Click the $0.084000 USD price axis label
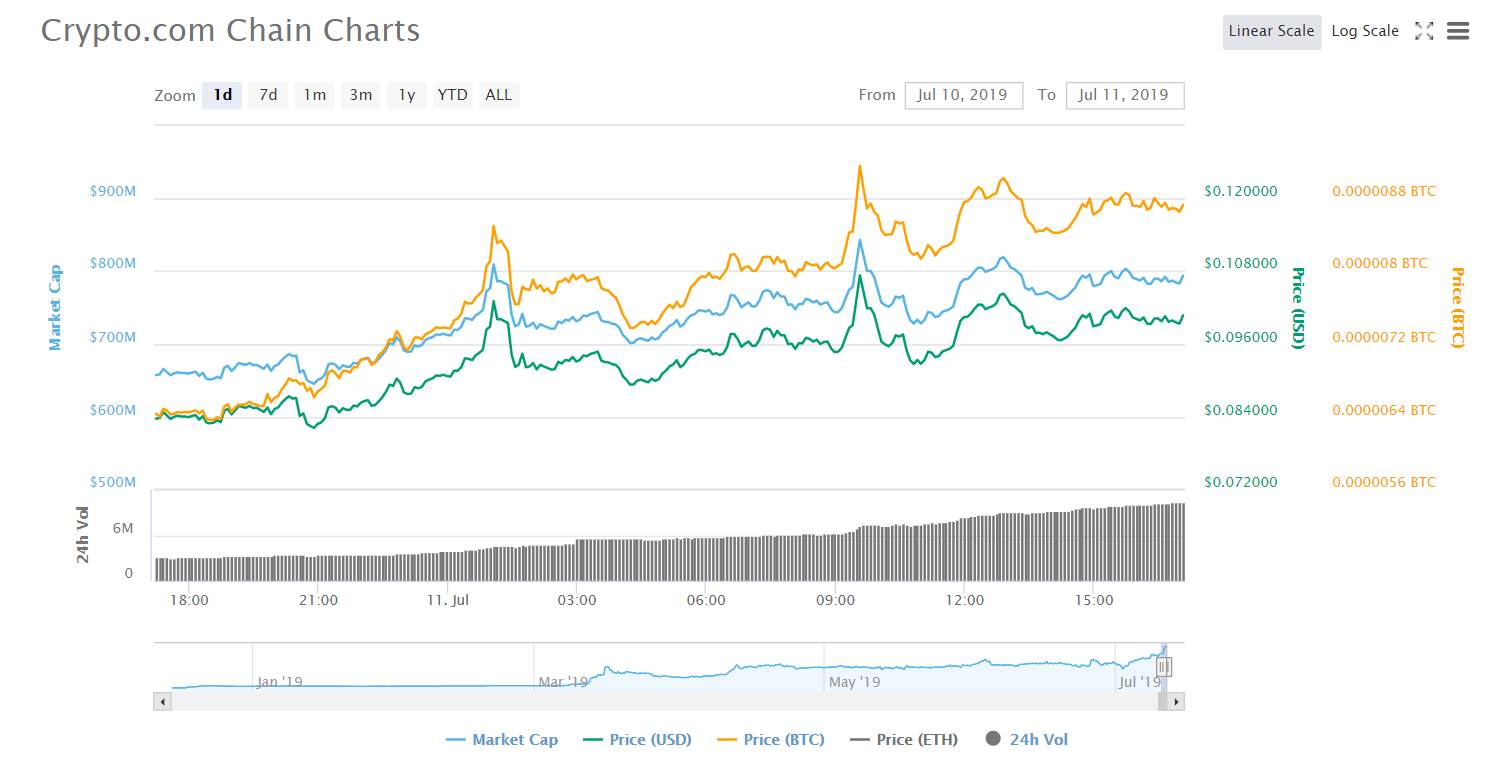This screenshot has width=1500, height=758. [x=1241, y=410]
